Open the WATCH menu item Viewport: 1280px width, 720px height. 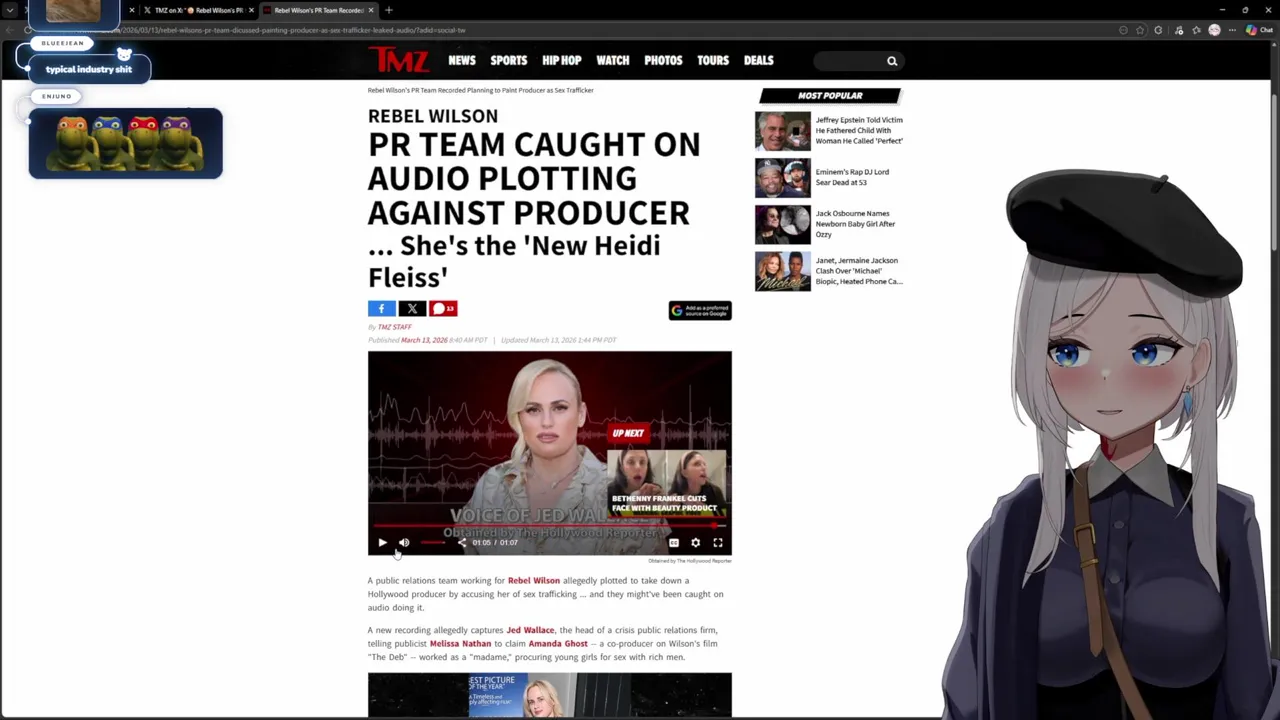[613, 60]
